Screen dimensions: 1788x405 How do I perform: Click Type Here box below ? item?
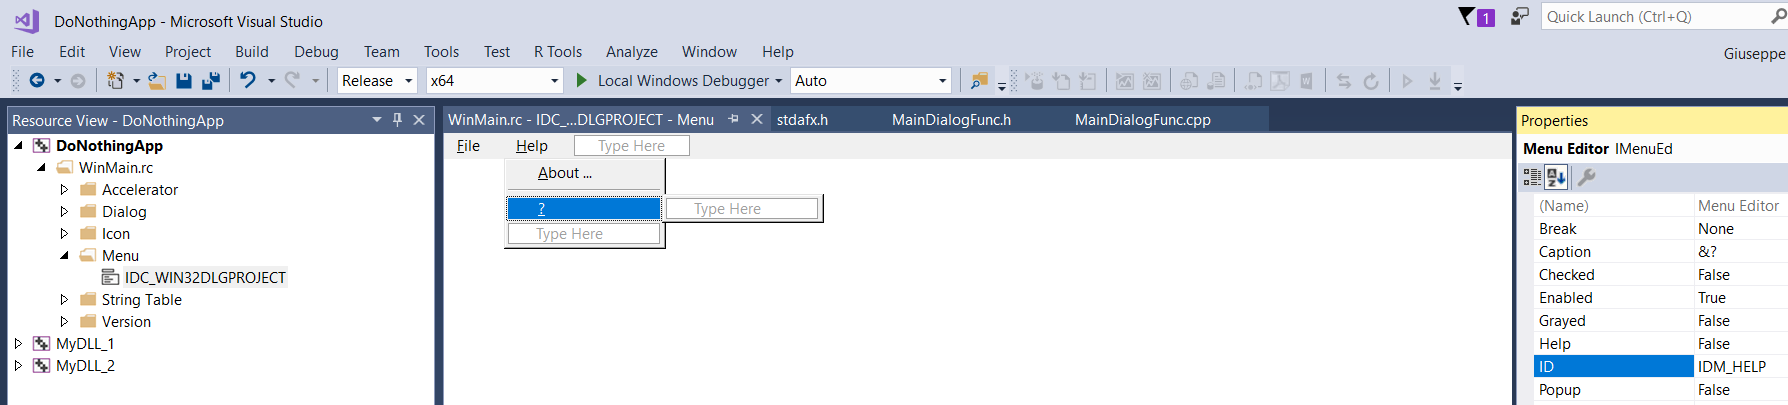tap(584, 233)
